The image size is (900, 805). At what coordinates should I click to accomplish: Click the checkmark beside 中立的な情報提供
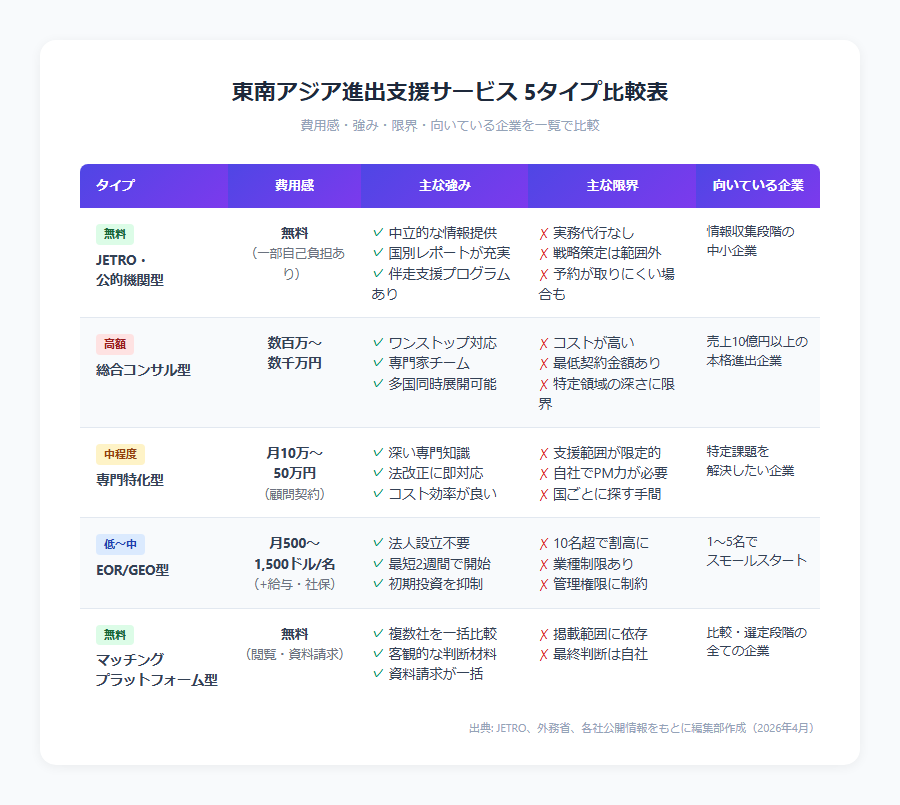point(375,232)
